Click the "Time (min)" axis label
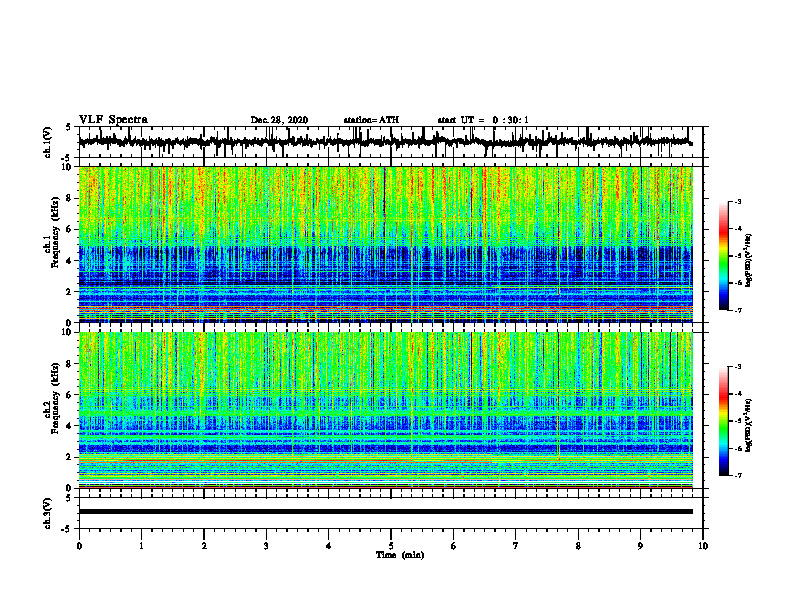792x612 pixels. 400,555
